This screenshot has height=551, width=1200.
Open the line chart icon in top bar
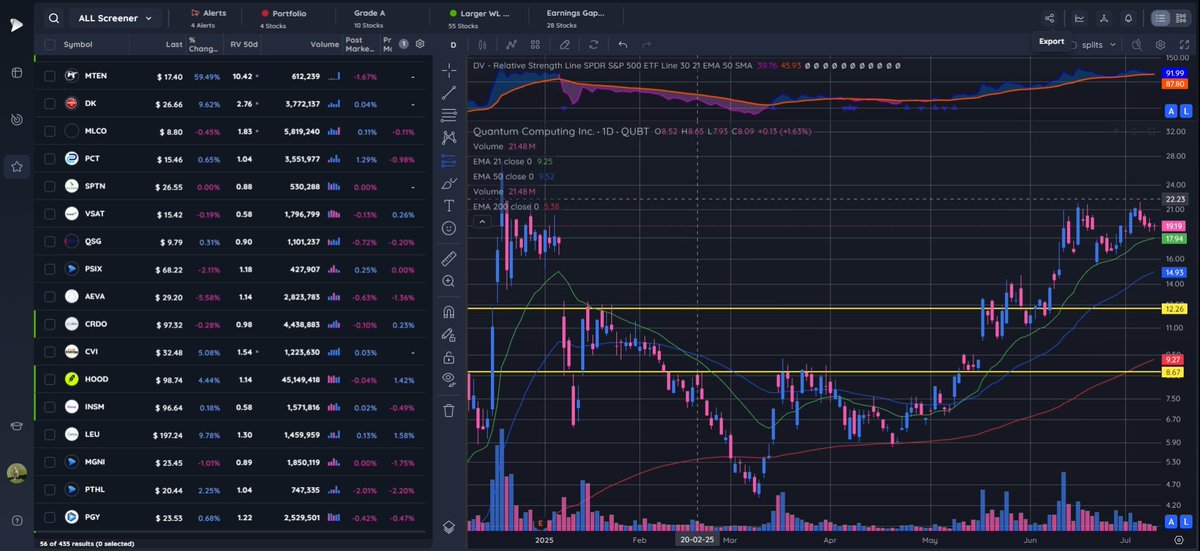click(x=1079, y=18)
